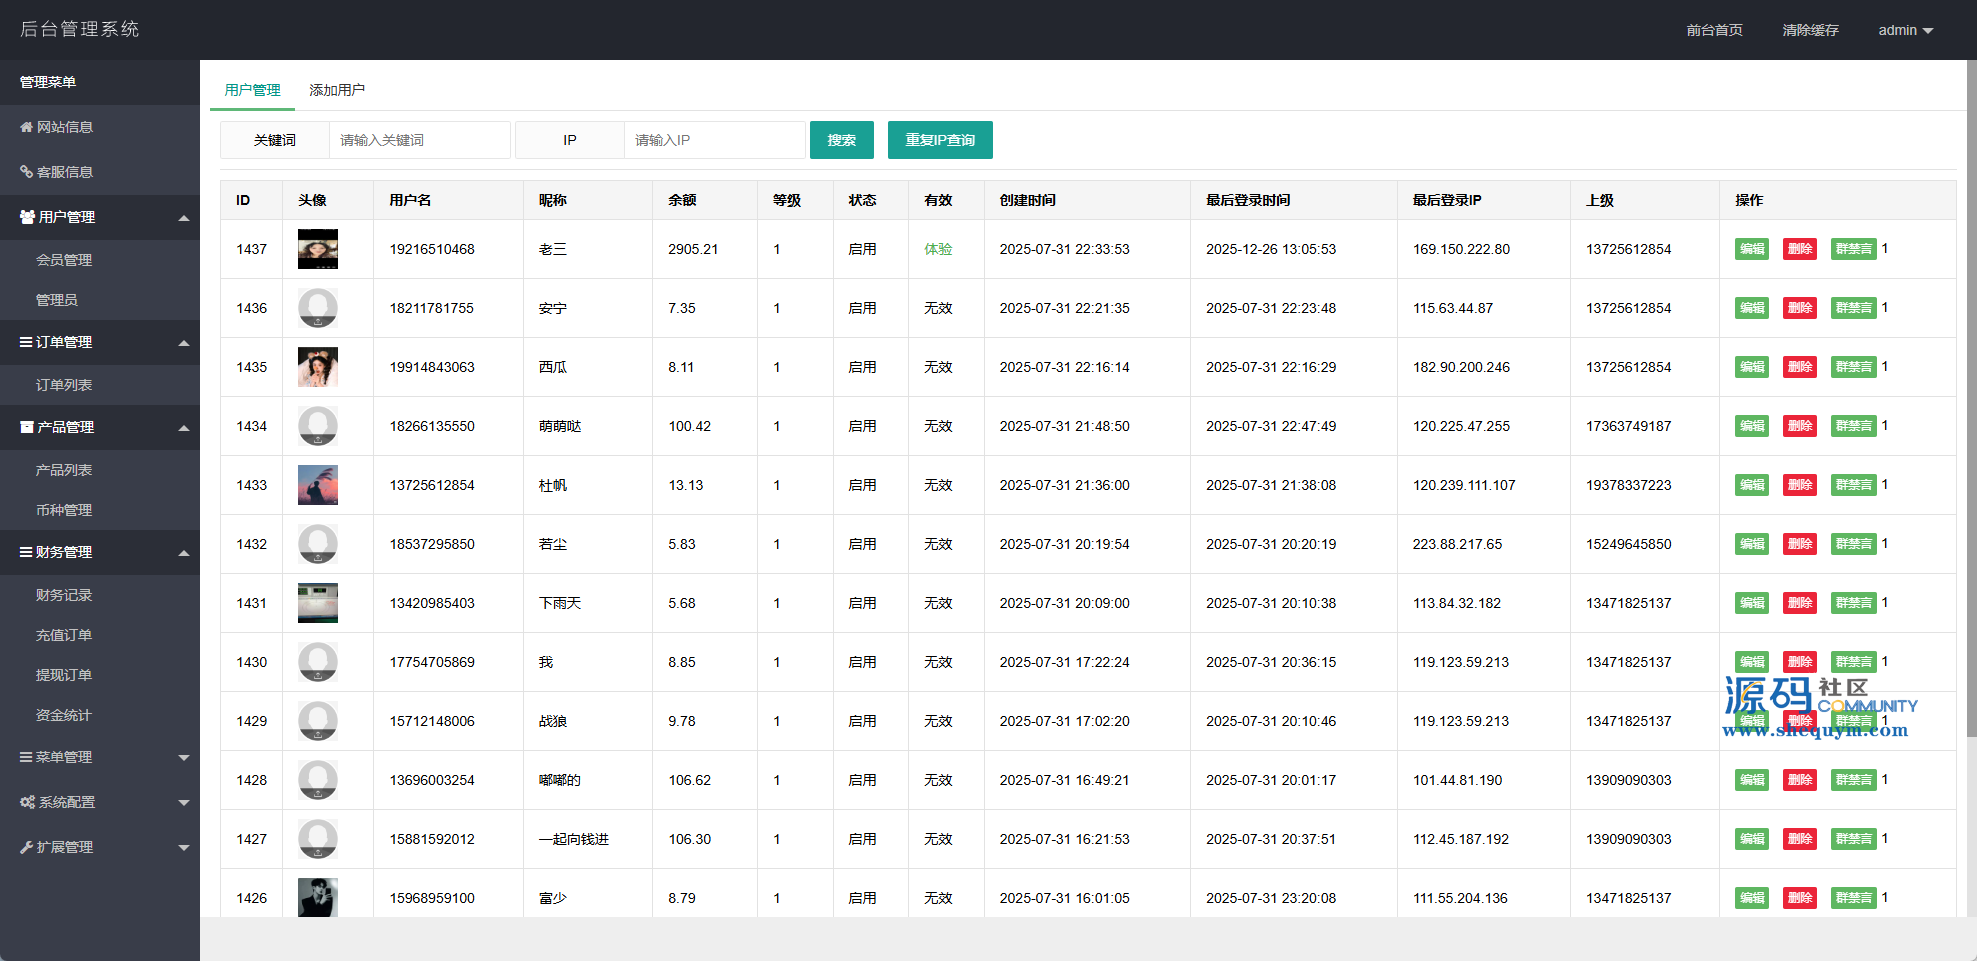Click the 请输入IP input field
This screenshot has height=961, width=1977.
click(714, 140)
